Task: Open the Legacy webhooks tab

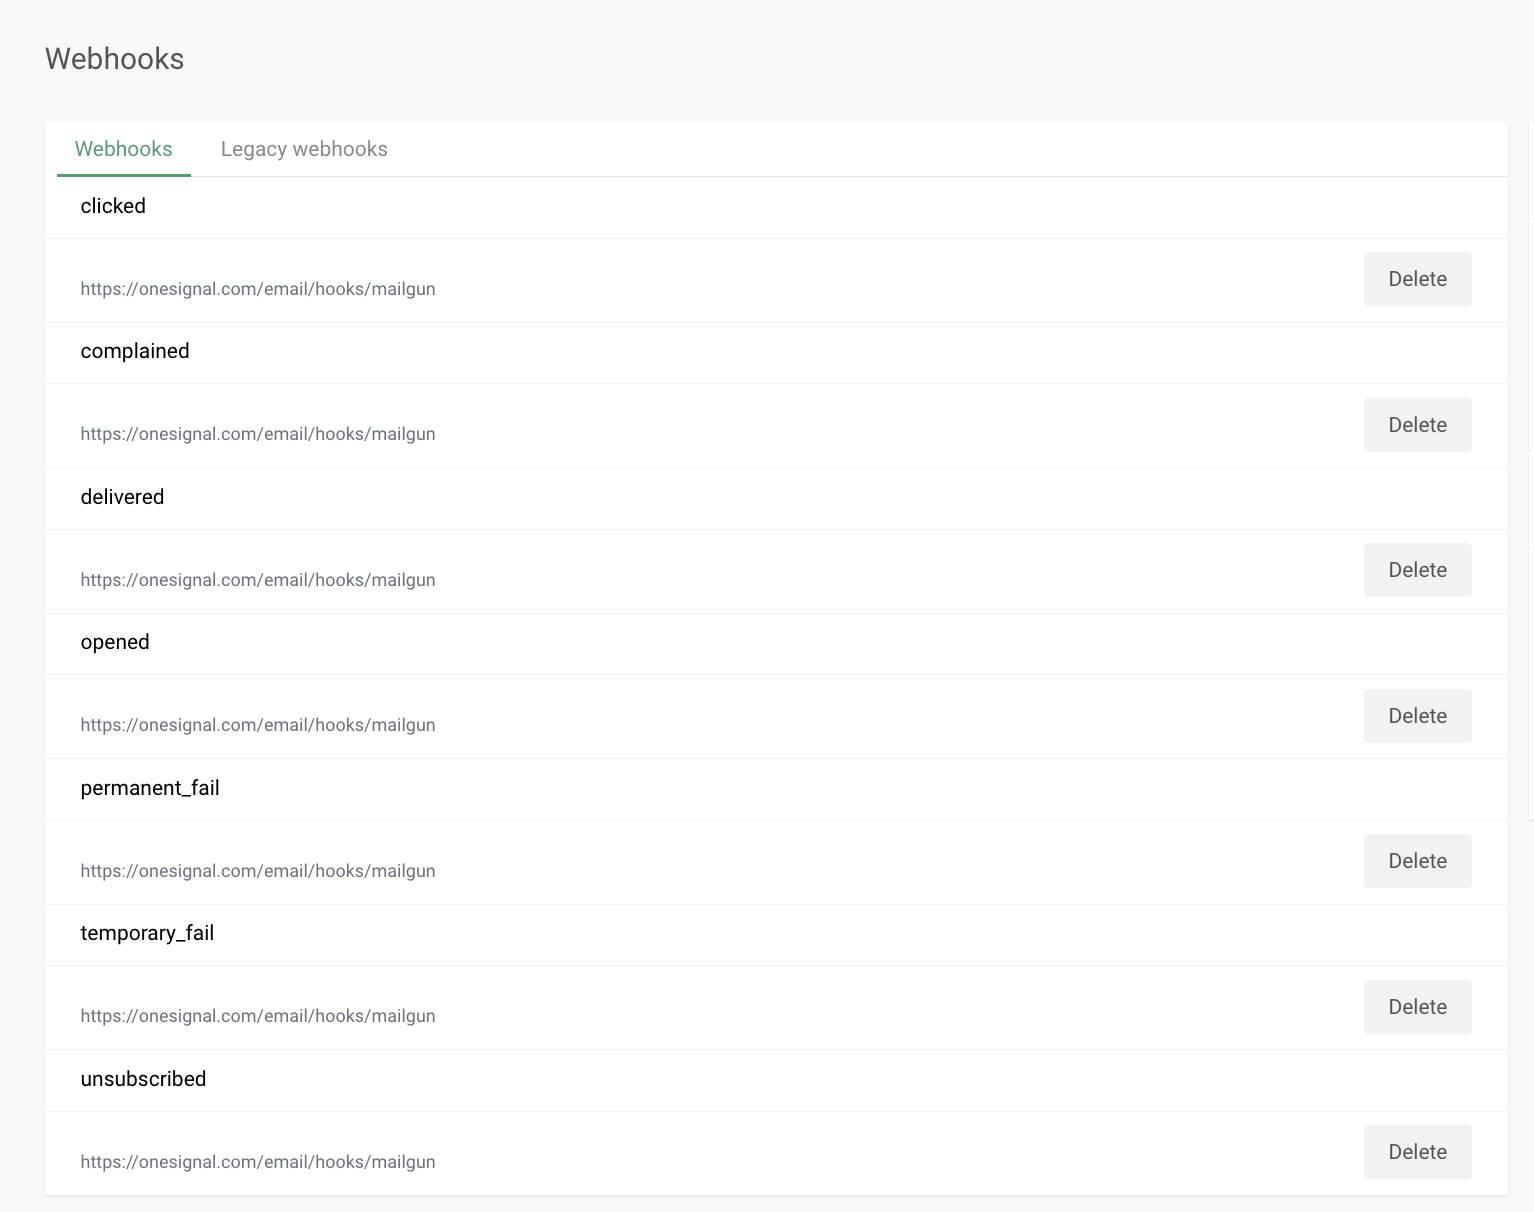Action: point(304,149)
